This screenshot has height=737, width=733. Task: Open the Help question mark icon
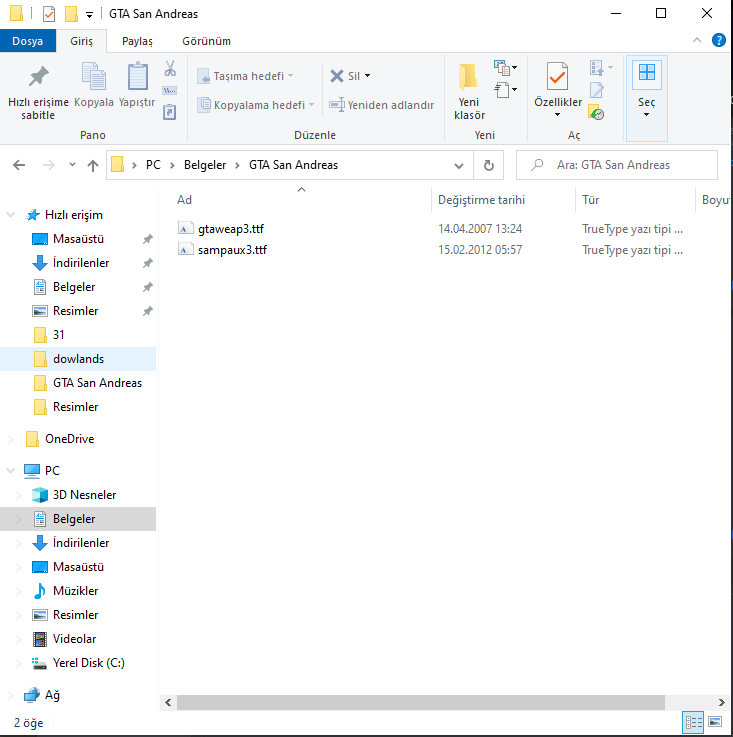click(718, 40)
